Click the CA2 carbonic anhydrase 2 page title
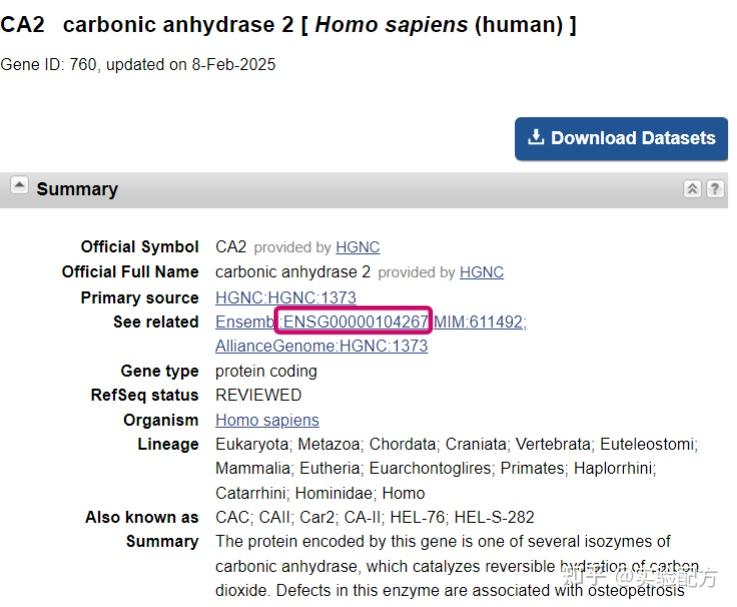737x607 pixels. [x=288, y=24]
